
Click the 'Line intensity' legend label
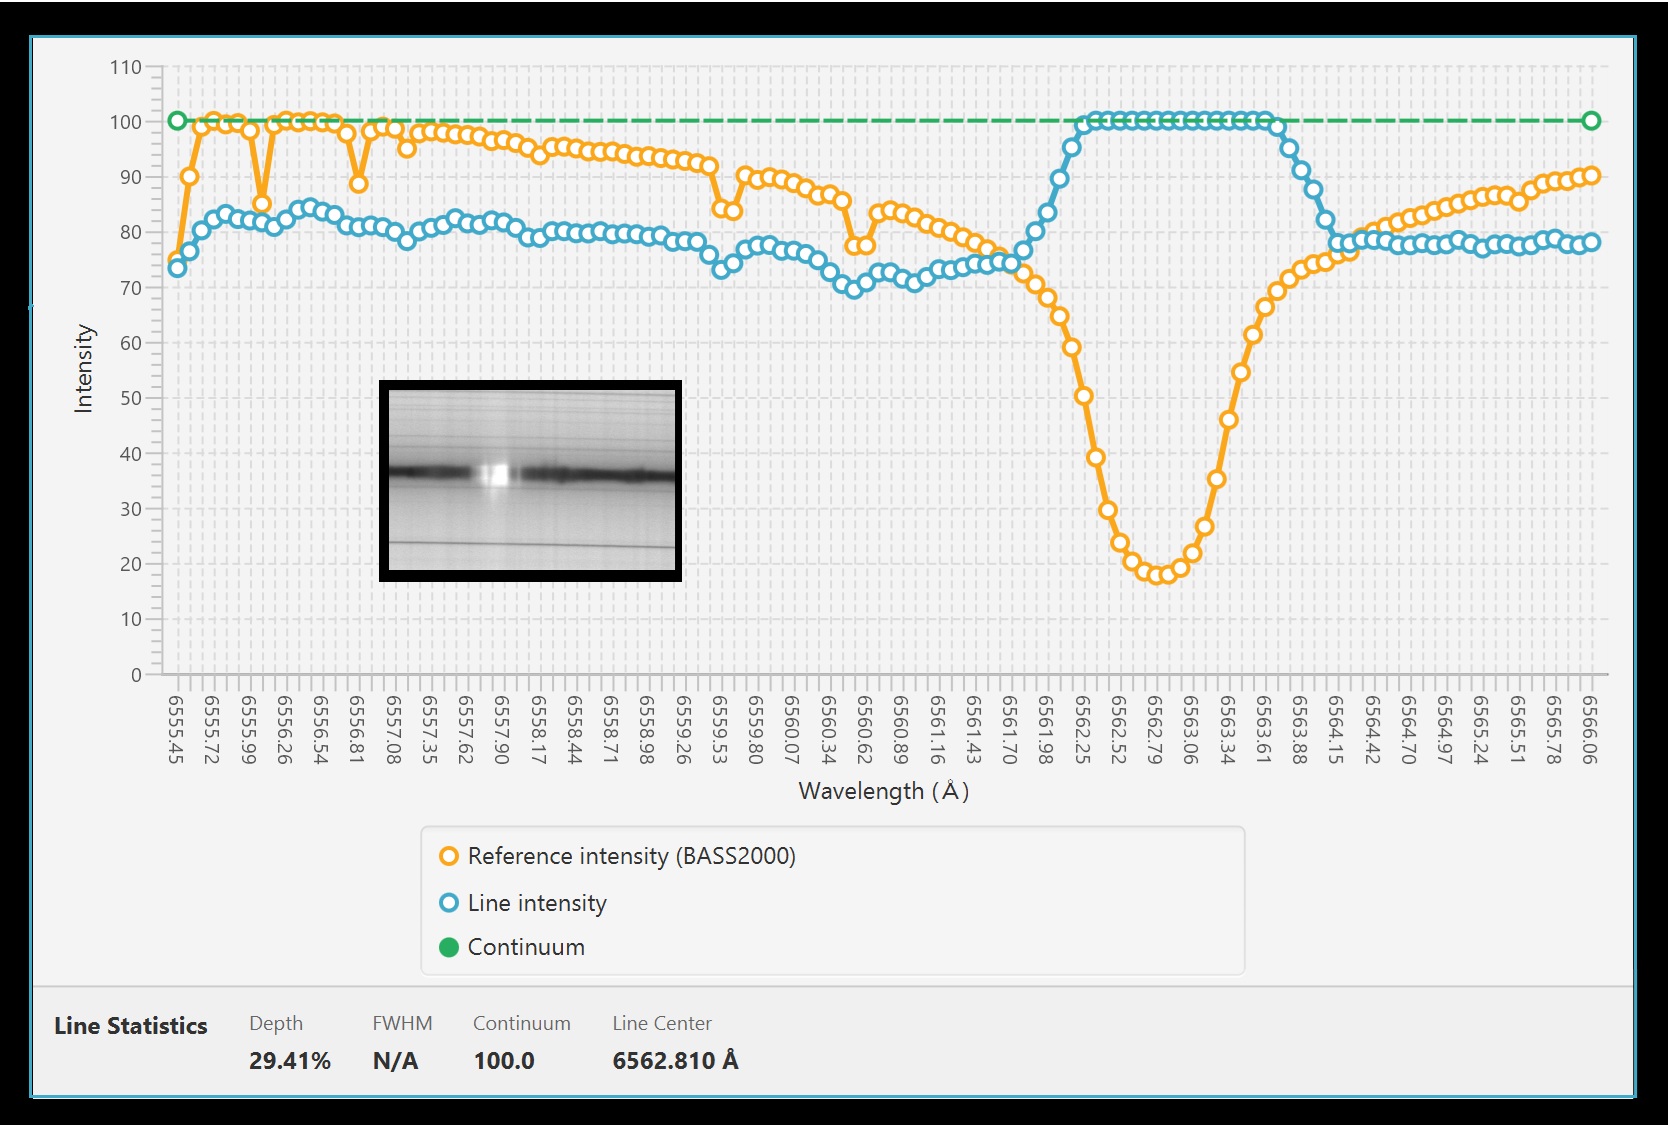(537, 903)
